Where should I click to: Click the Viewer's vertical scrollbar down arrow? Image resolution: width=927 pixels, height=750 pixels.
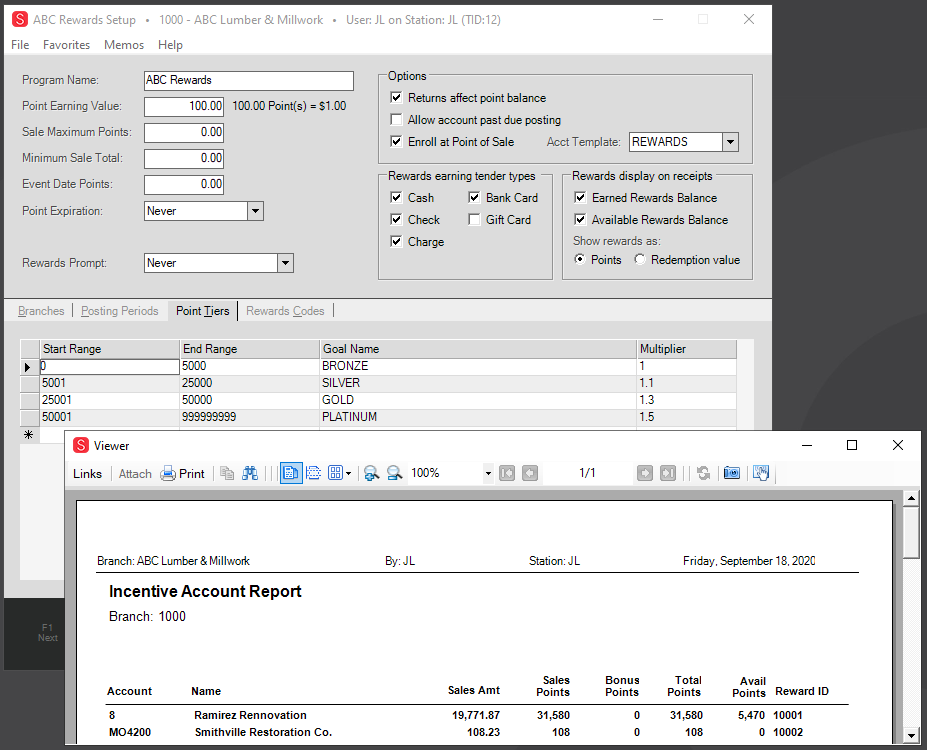click(910, 735)
